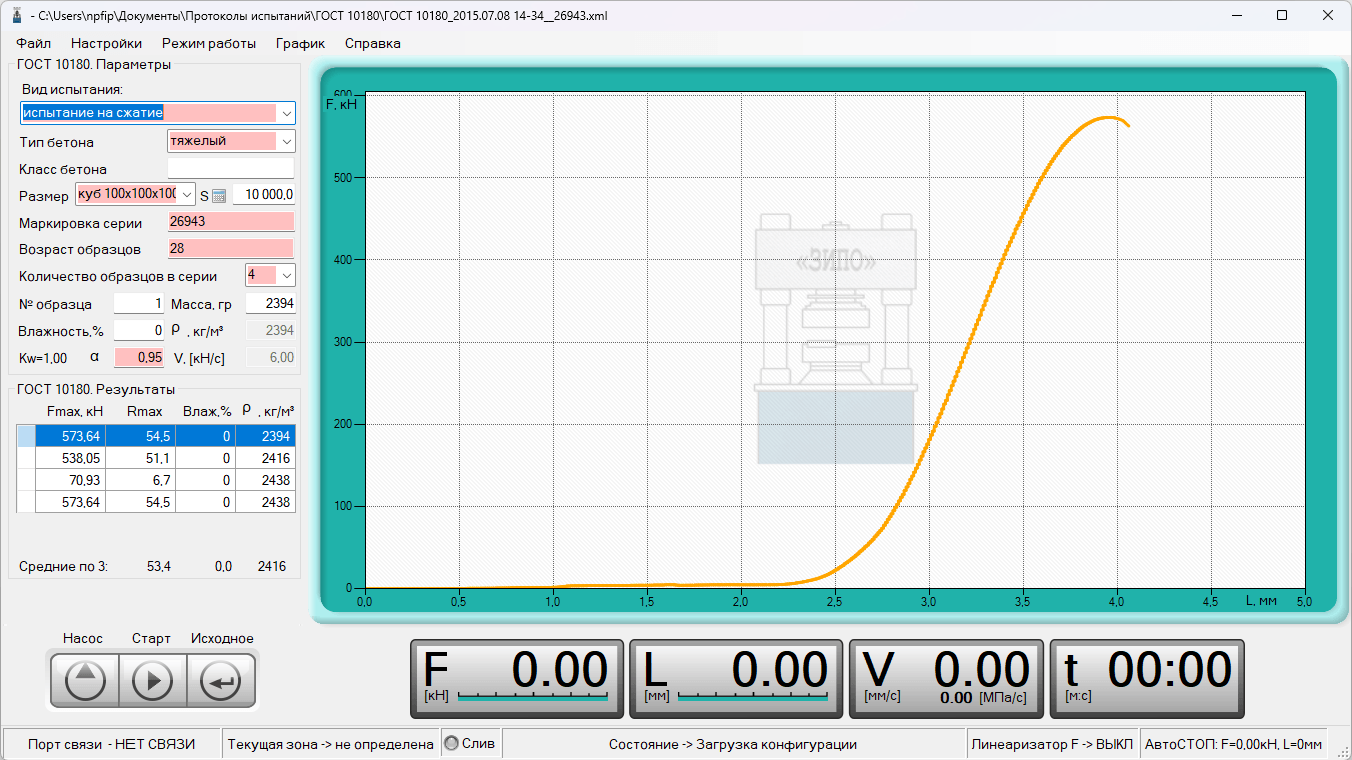Open the Настройки menu
This screenshot has height=760, width=1352.
(106, 43)
